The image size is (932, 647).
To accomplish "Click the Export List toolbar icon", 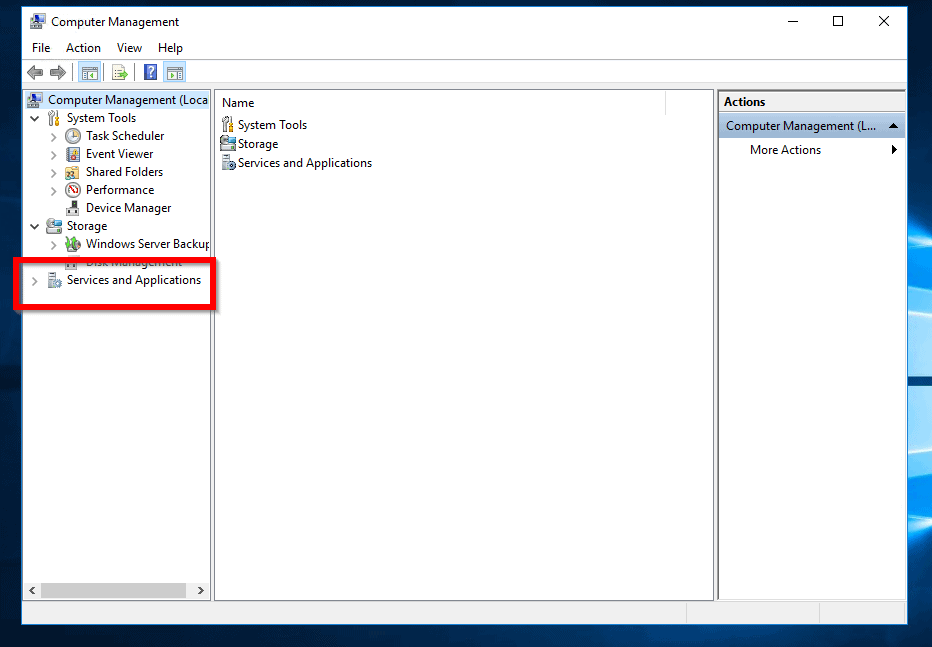I will [x=120, y=72].
